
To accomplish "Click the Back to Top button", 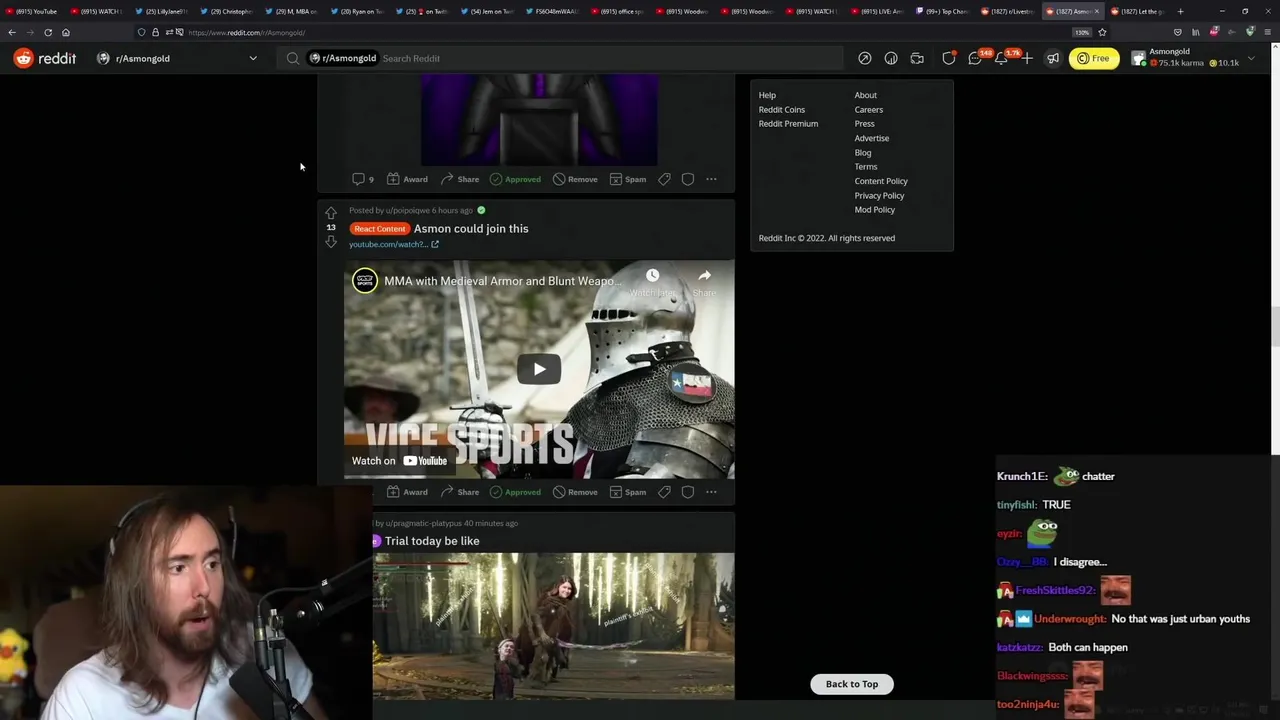I will pyautogui.click(x=852, y=684).
